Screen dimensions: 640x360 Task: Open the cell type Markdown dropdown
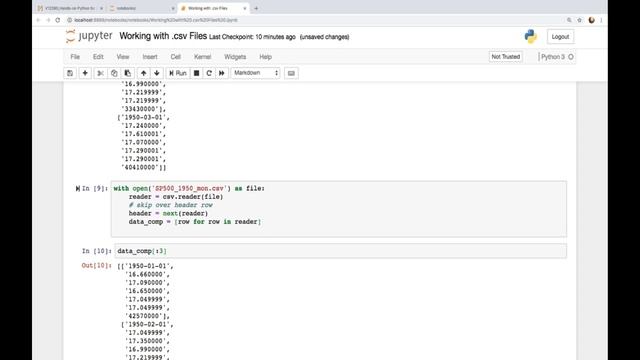256,73
